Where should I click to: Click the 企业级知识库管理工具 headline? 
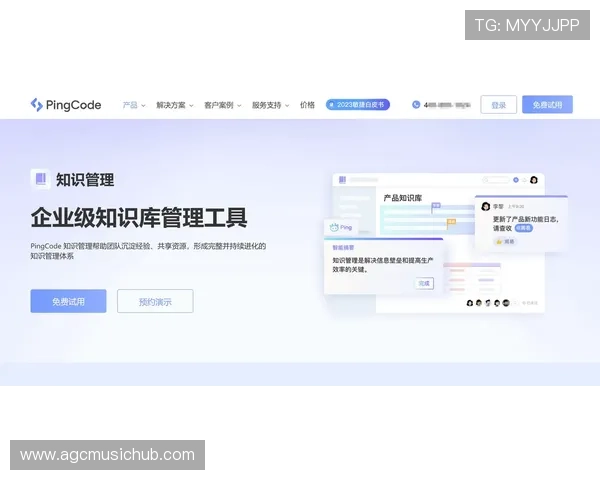tap(139, 217)
